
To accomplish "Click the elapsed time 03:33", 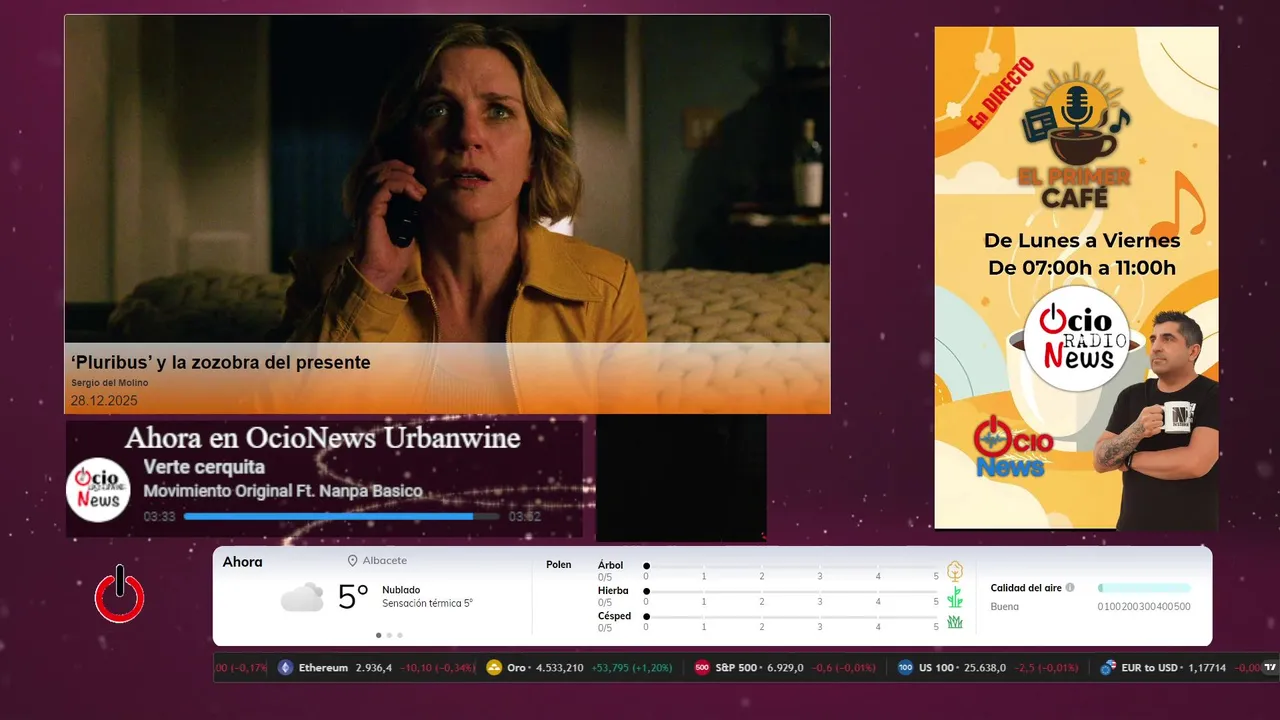I will 159,517.
